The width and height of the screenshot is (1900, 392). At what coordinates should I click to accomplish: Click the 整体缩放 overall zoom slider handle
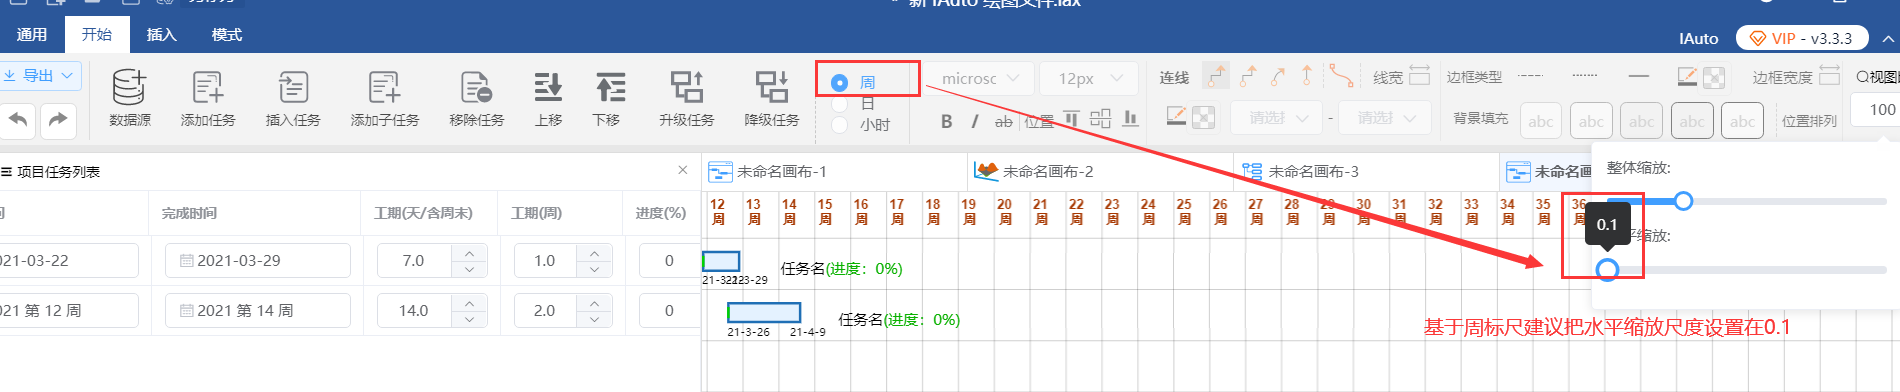1683,201
